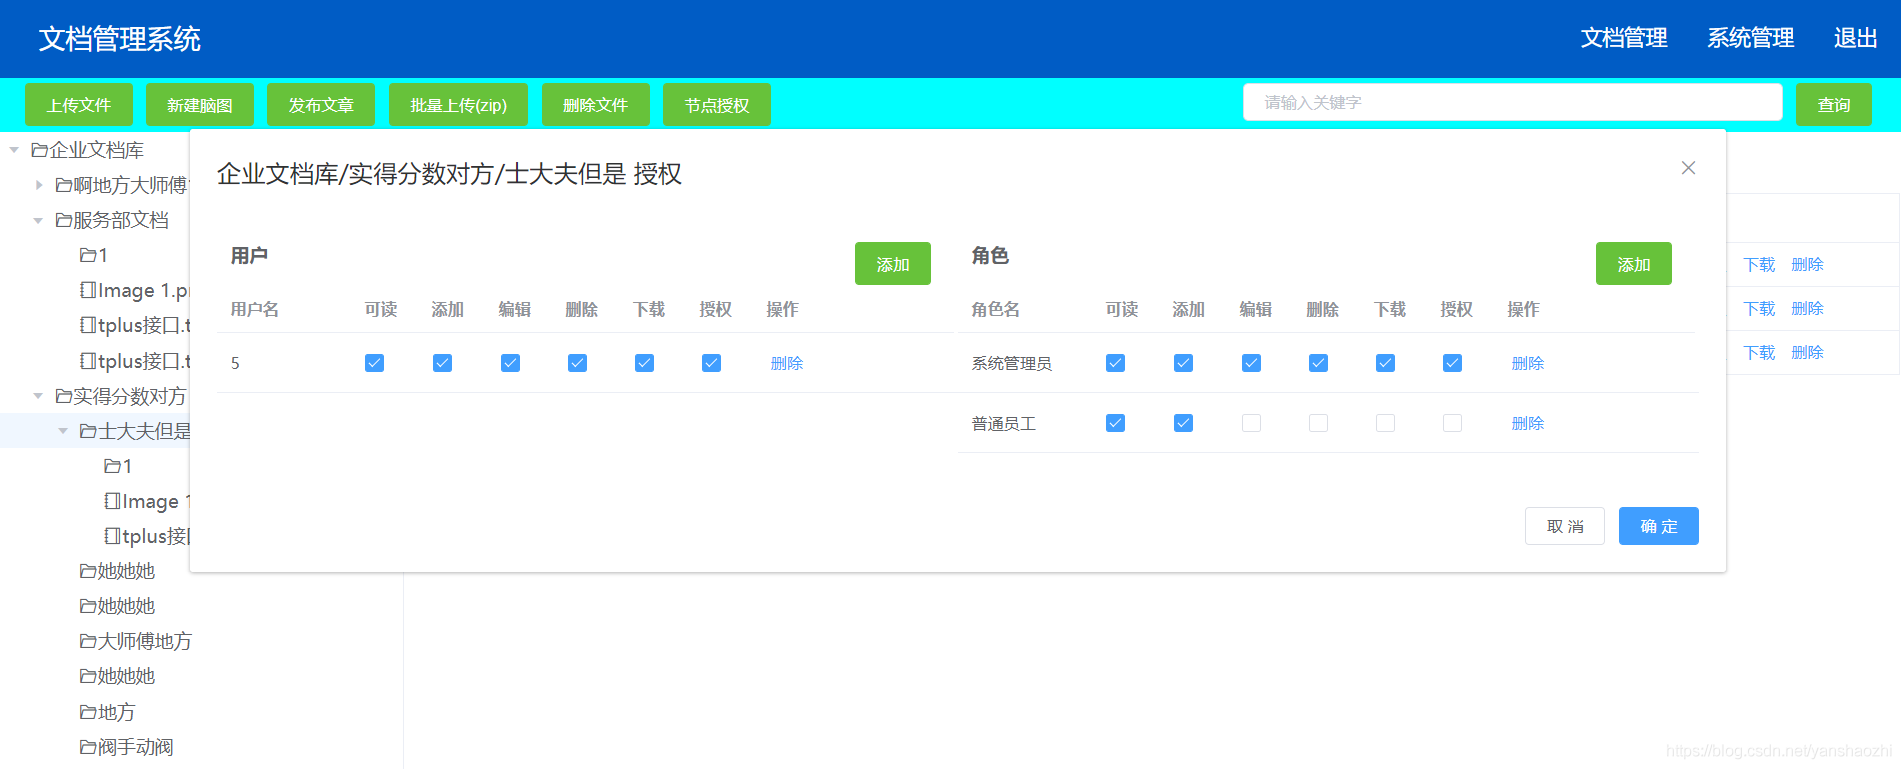Click the 删除文件 toolbar button
1901x769 pixels.
[x=596, y=105]
